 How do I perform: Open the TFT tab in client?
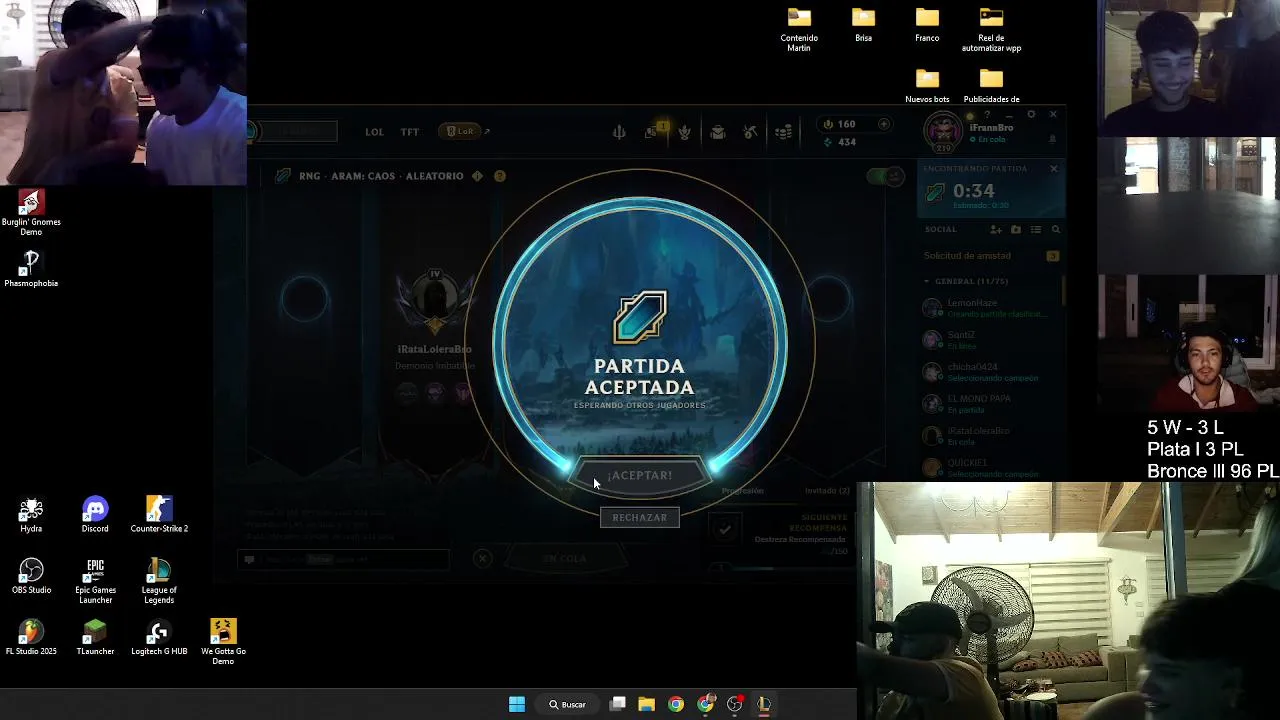(x=410, y=132)
